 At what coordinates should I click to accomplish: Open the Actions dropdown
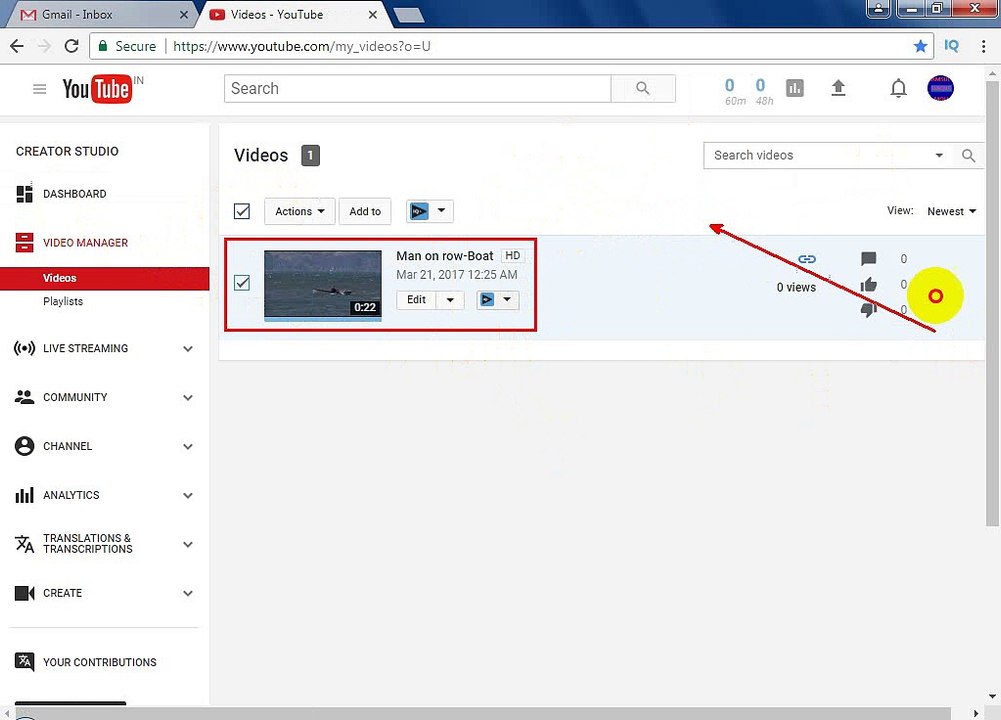[x=299, y=211]
